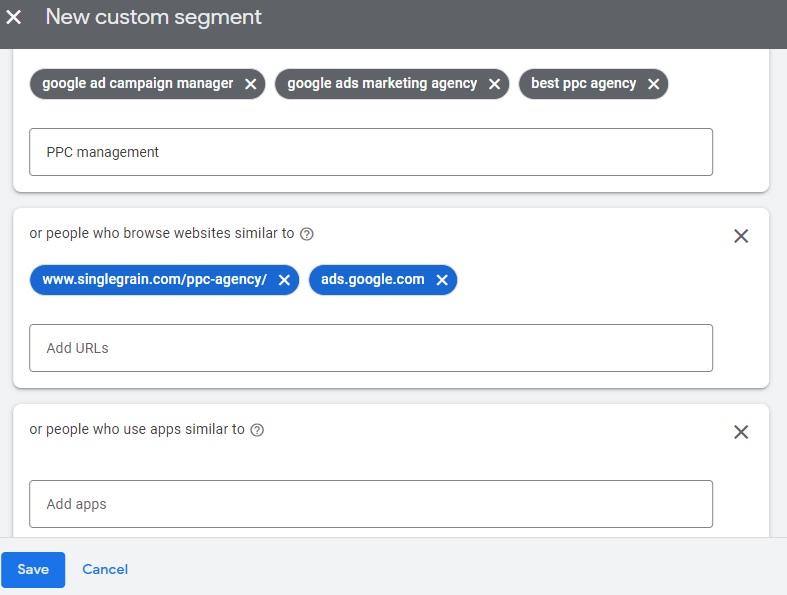Focus the Add apps input field

tap(370, 504)
